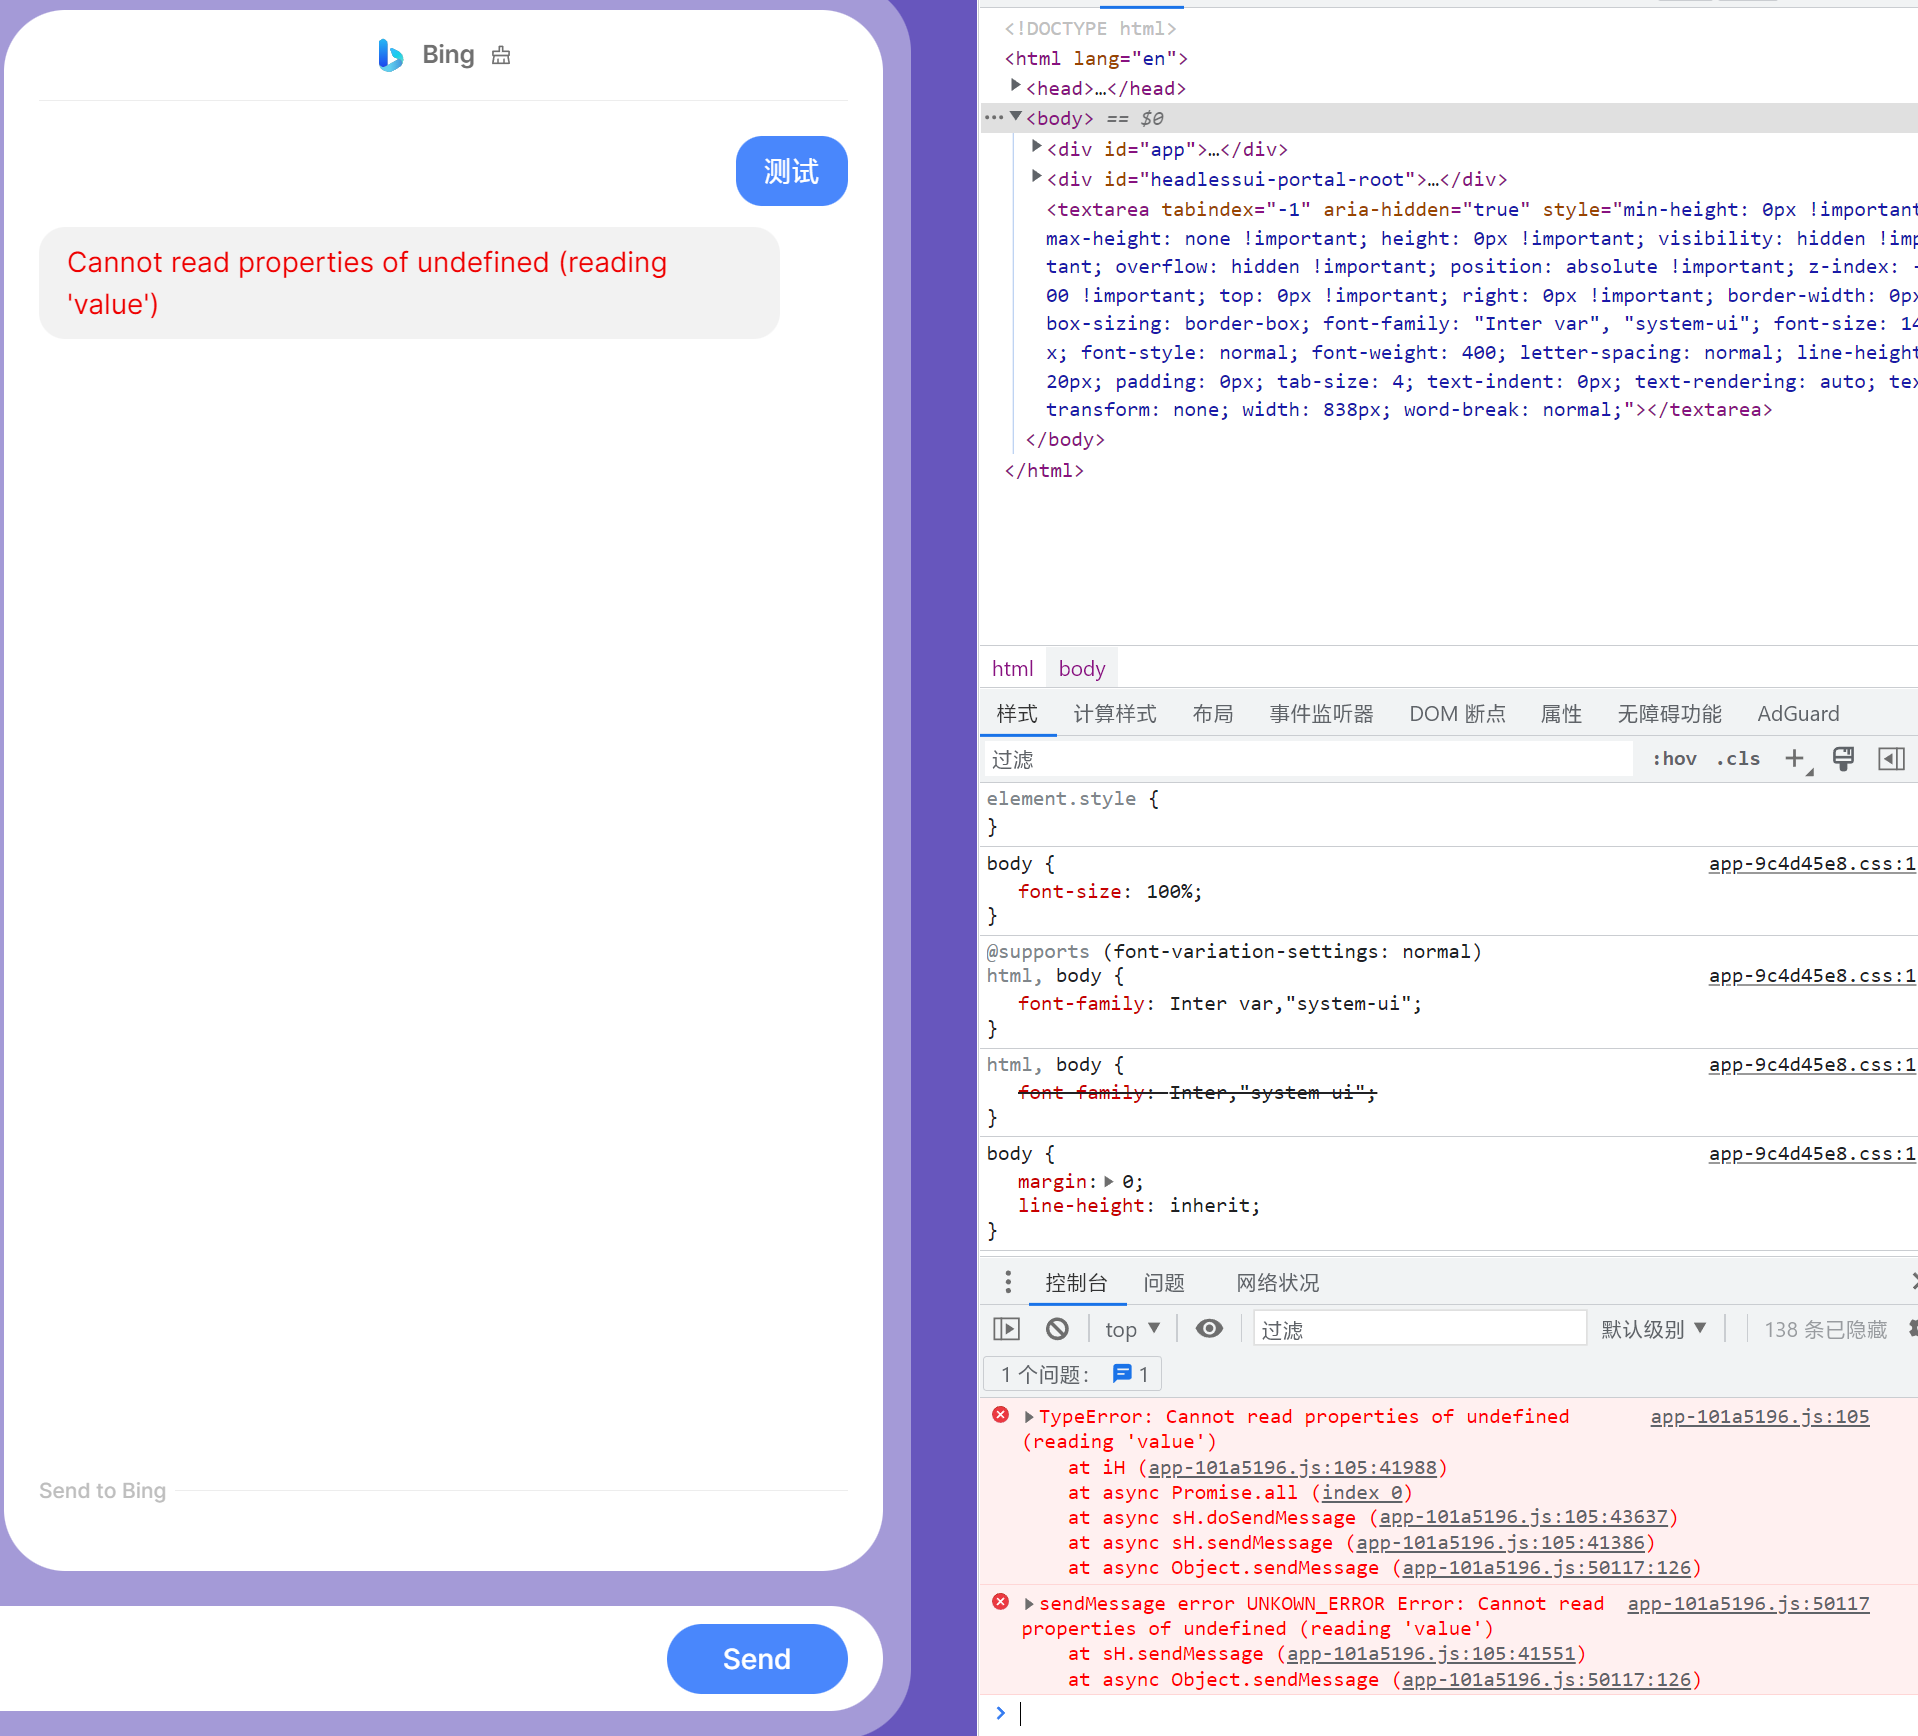Open the issues counter speech-bubble icon
The height and width of the screenshot is (1736, 1918).
point(1124,1373)
